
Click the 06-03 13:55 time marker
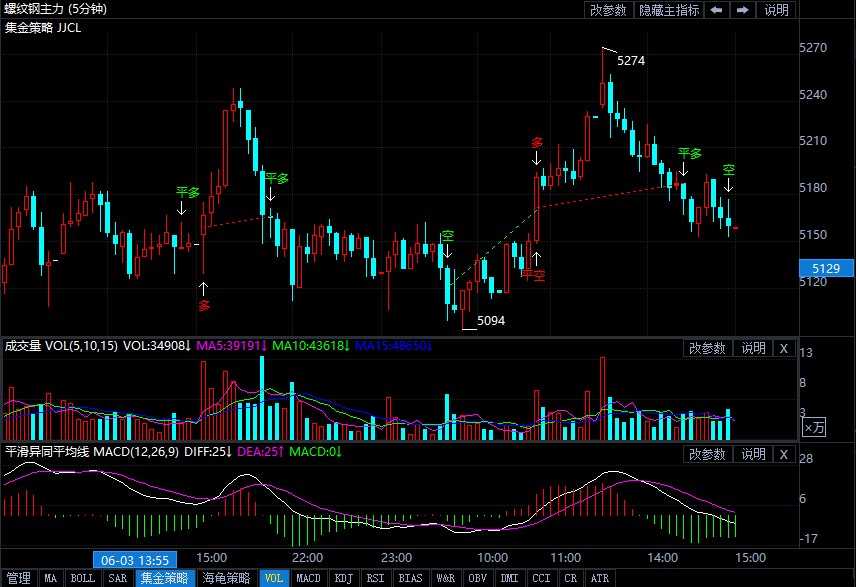tap(135, 559)
